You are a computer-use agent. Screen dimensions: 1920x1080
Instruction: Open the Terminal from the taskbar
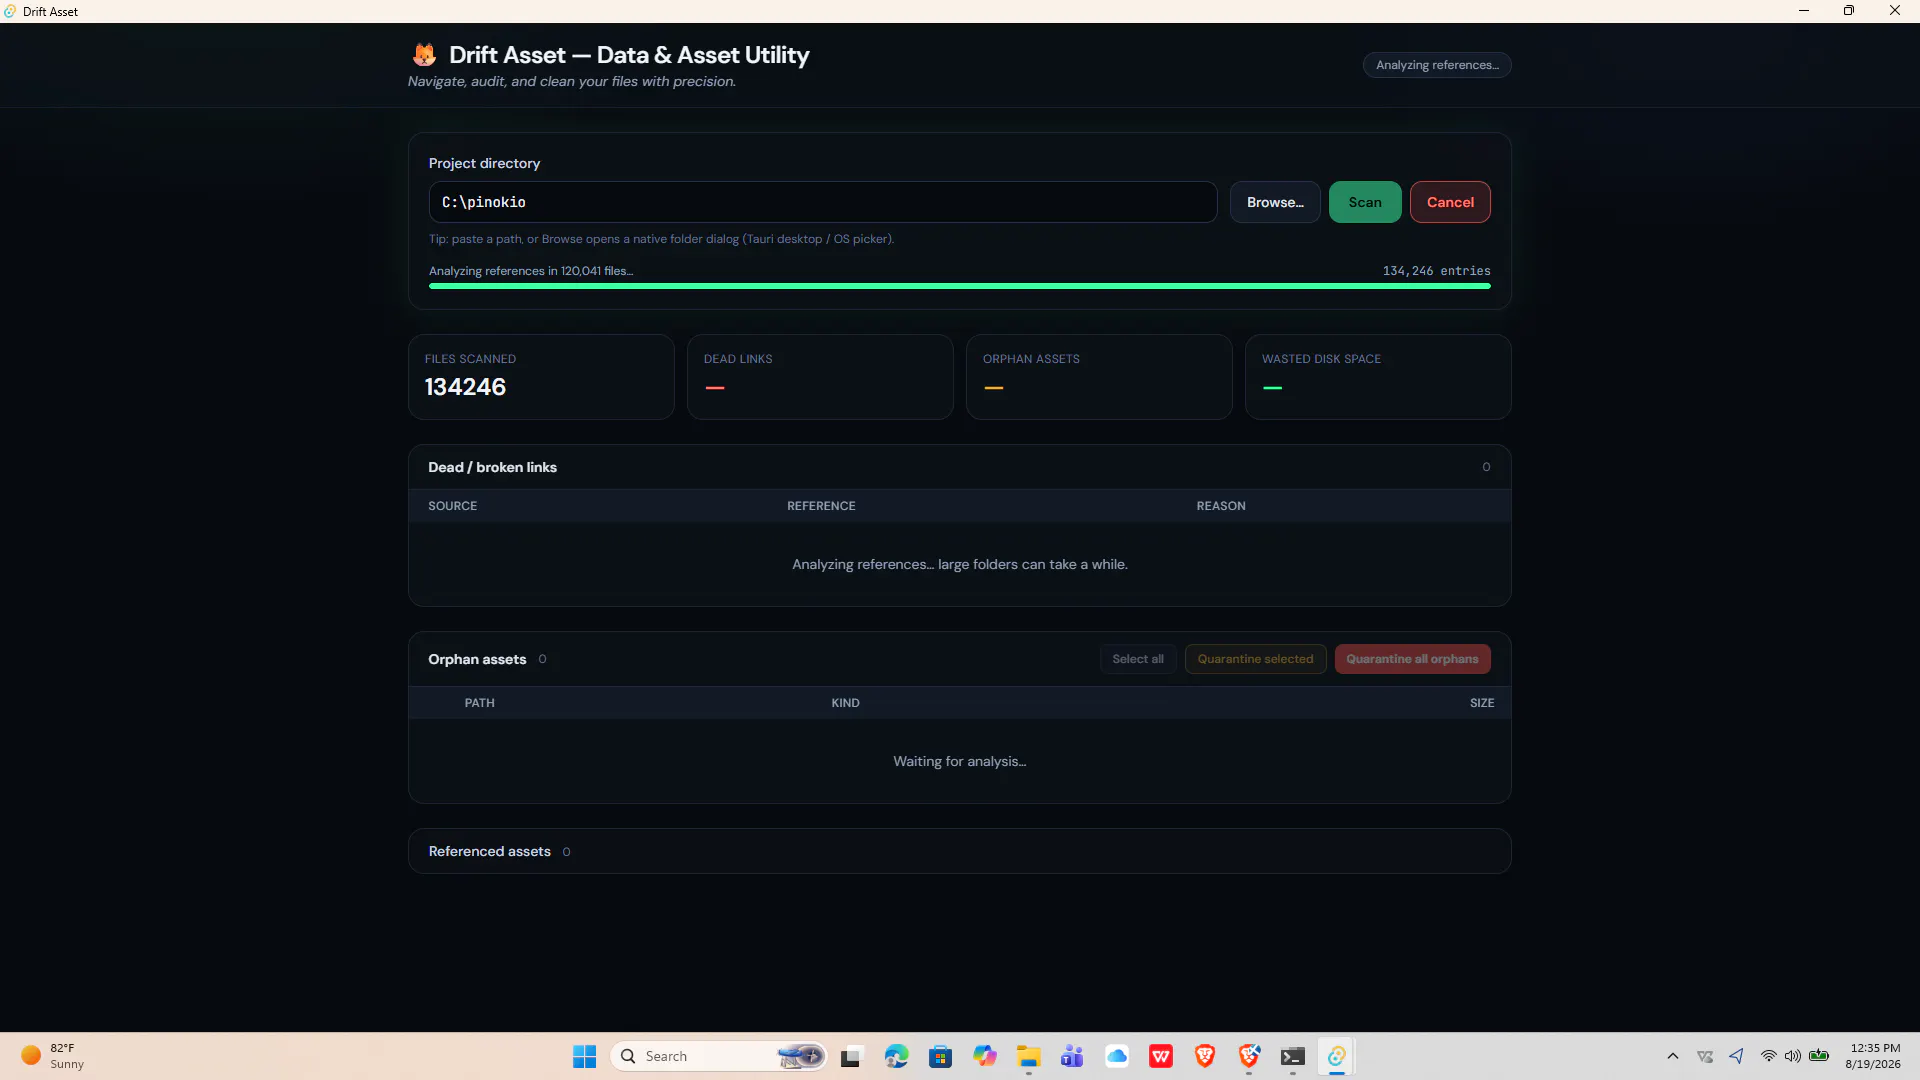point(1293,1056)
